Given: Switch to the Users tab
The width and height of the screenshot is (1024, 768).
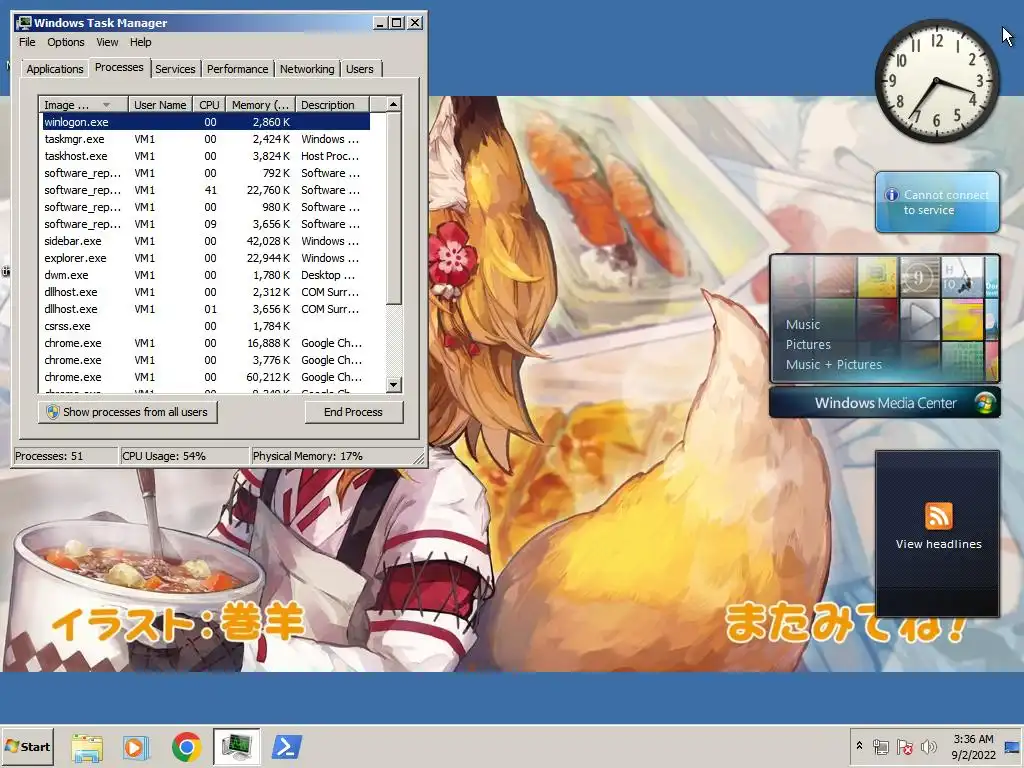Looking at the screenshot, I should (360, 69).
